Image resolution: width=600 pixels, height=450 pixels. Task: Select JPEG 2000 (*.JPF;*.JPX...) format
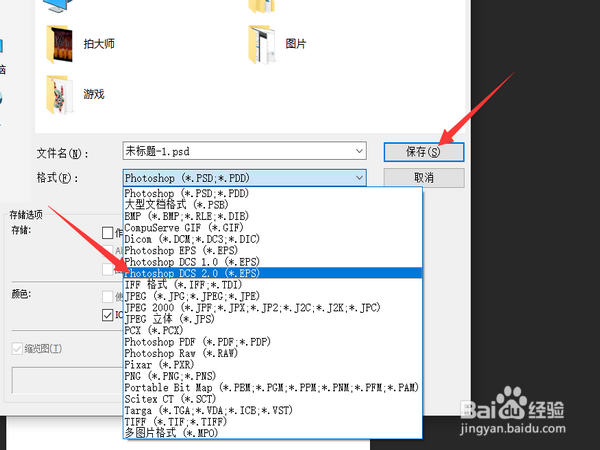(x=273, y=308)
